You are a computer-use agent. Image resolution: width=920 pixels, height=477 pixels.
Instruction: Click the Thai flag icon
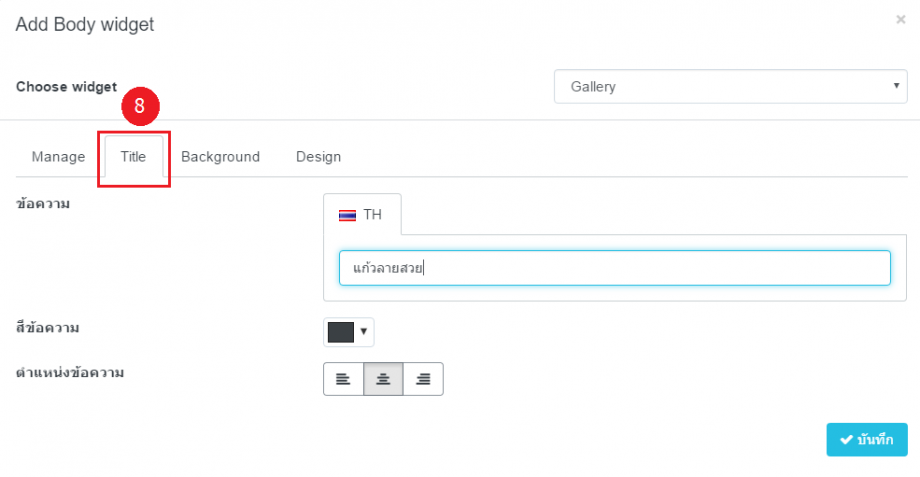348,215
